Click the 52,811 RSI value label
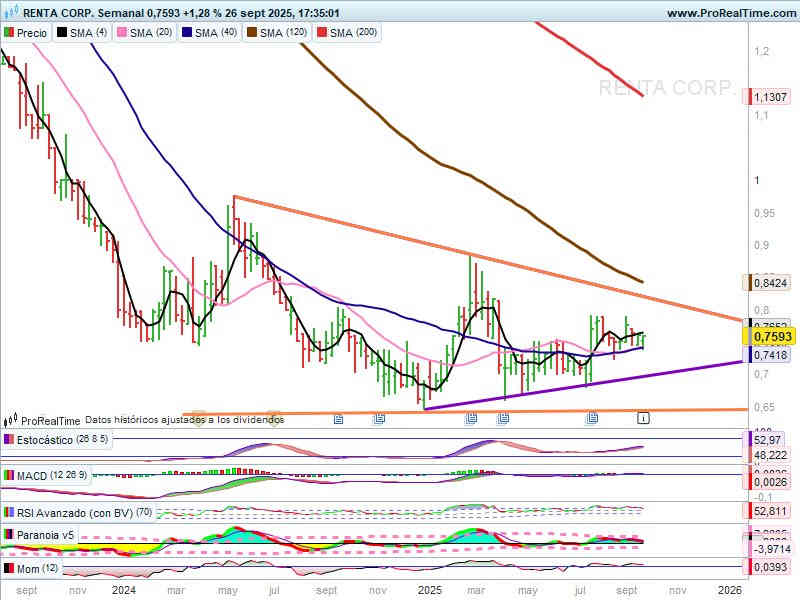Screen dimensions: 800x600 pos(770,510)
